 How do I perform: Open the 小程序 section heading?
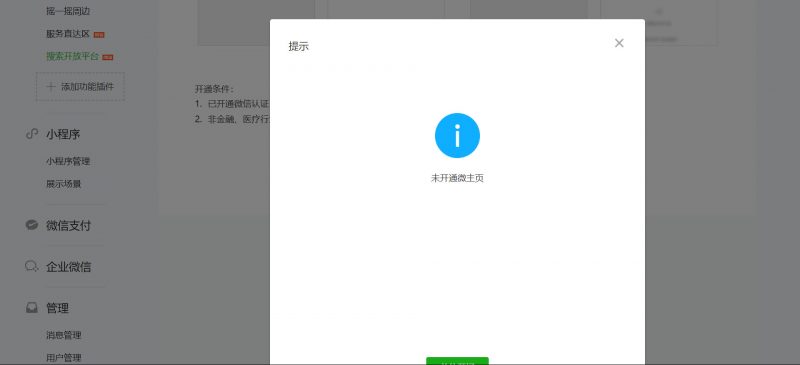(63, 134)
